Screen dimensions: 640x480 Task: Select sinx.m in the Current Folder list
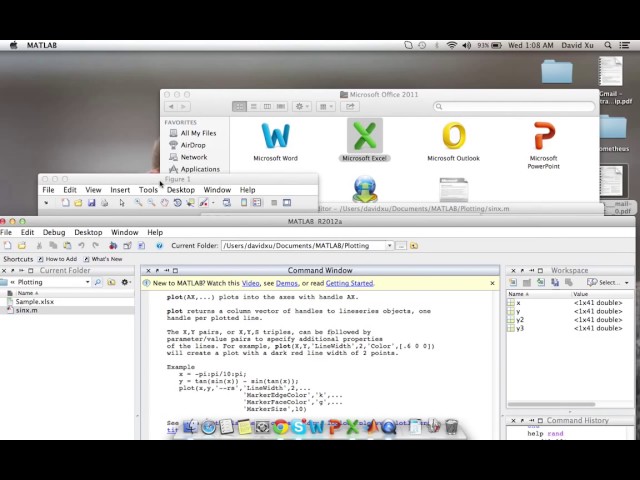[x=27, y=310]
